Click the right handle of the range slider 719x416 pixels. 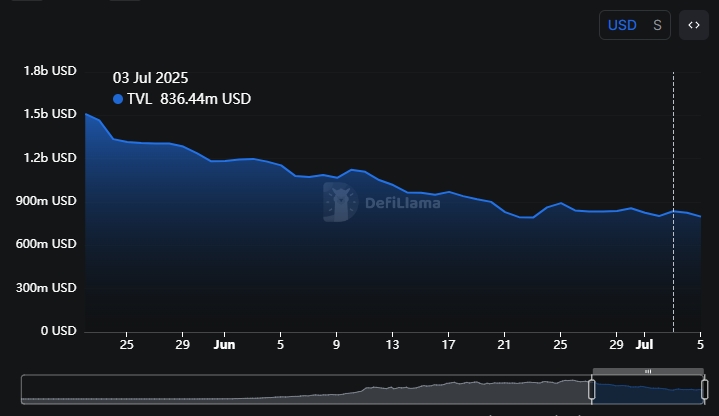coord(704,389)
